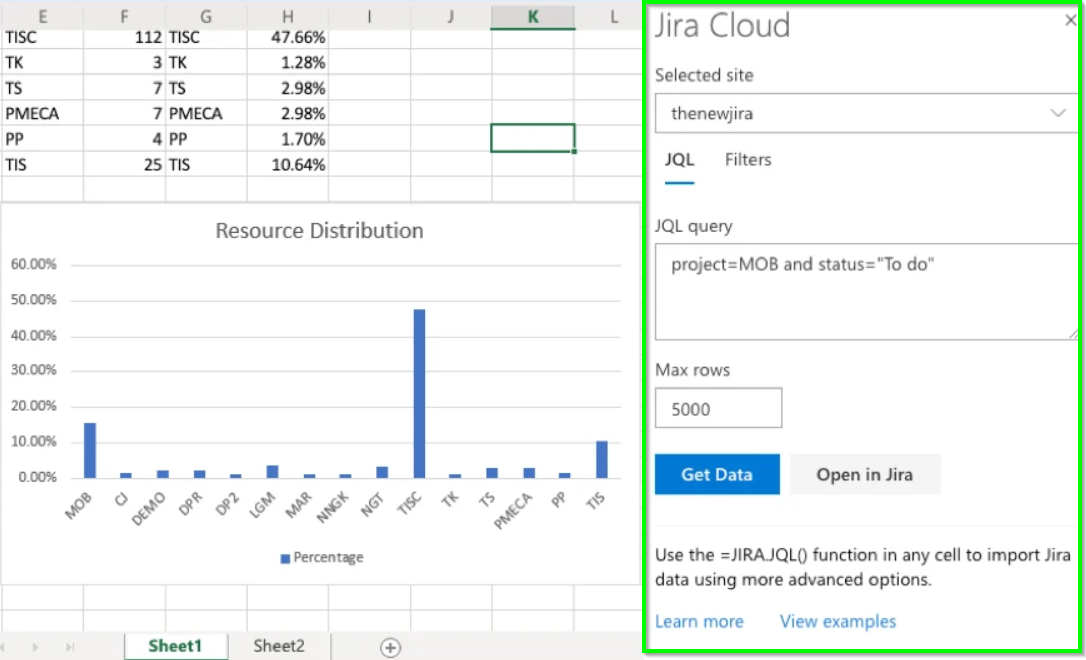This screenshot has width=1086, height=660.
Task: Switch to the JQL tab
Action: coord(679,160)
